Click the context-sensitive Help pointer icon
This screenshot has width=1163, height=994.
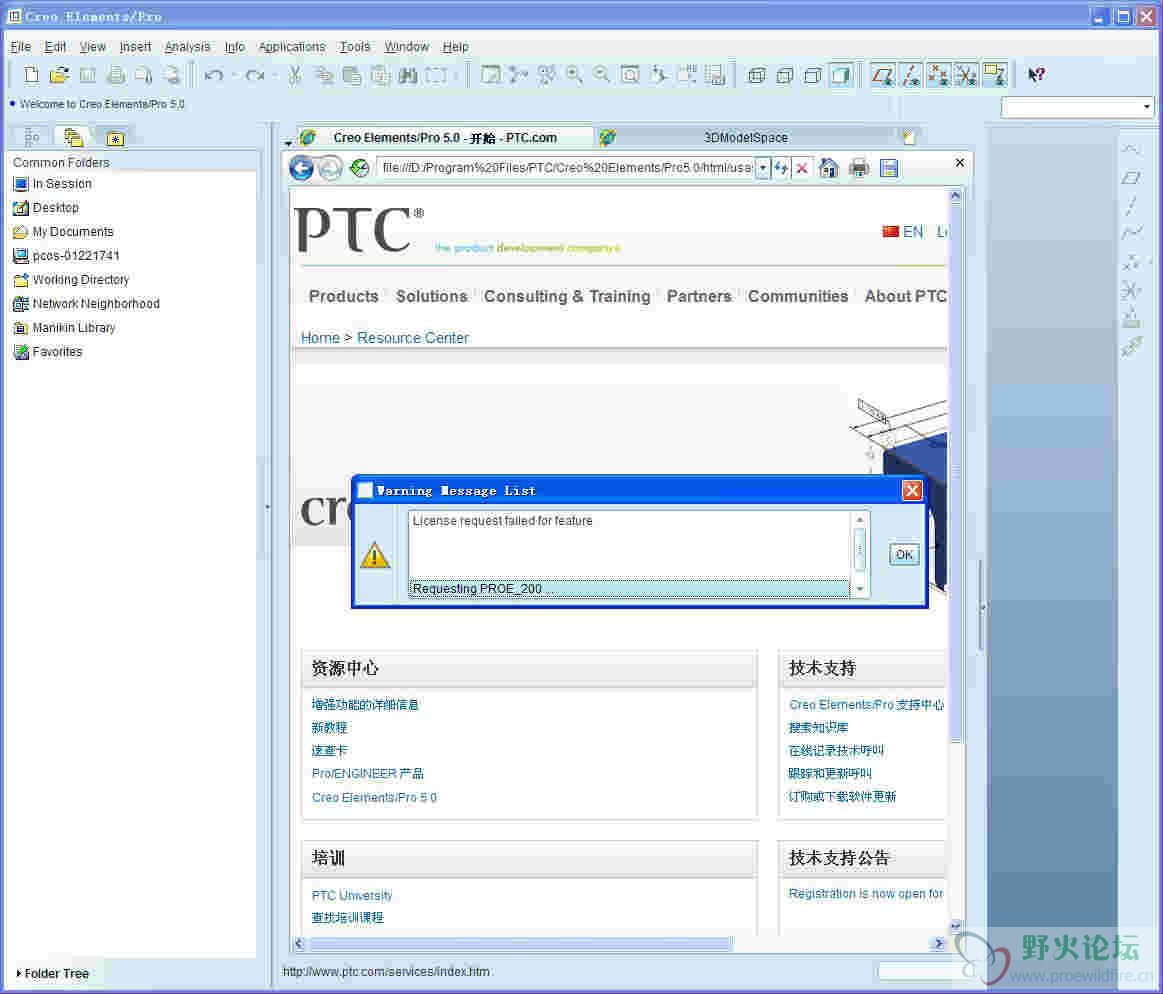point(1036,74)
